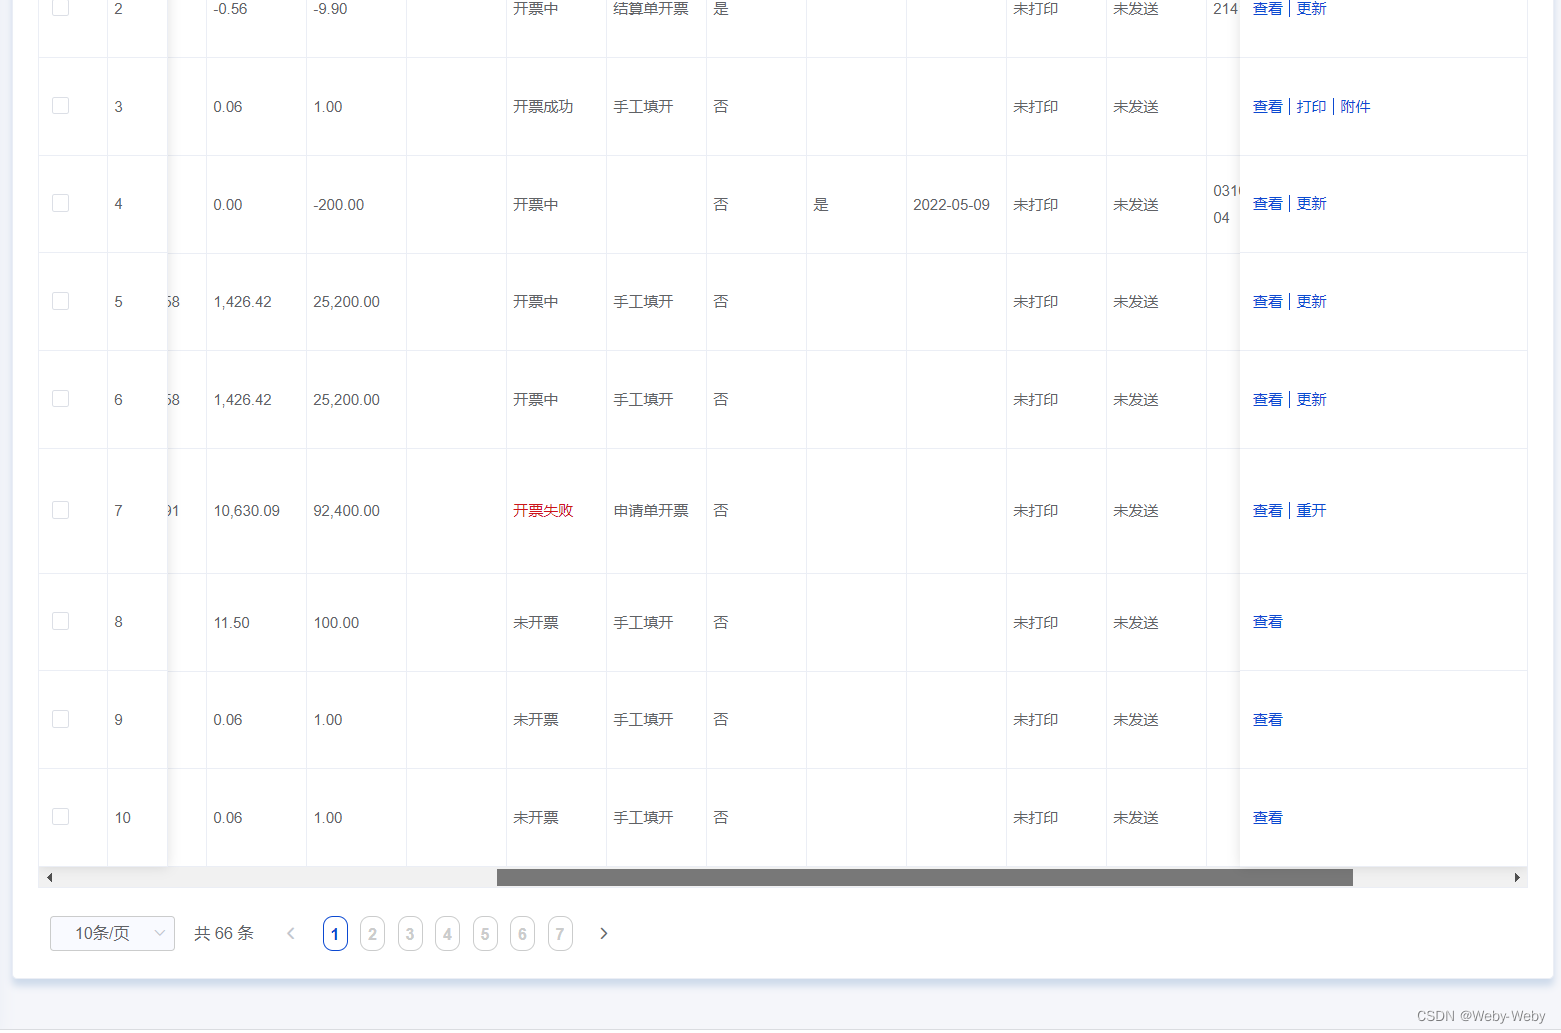This screenshot has width=1561, height=1033.
Task: Click 查看 link on the last row
Action: pos(1267,817)
